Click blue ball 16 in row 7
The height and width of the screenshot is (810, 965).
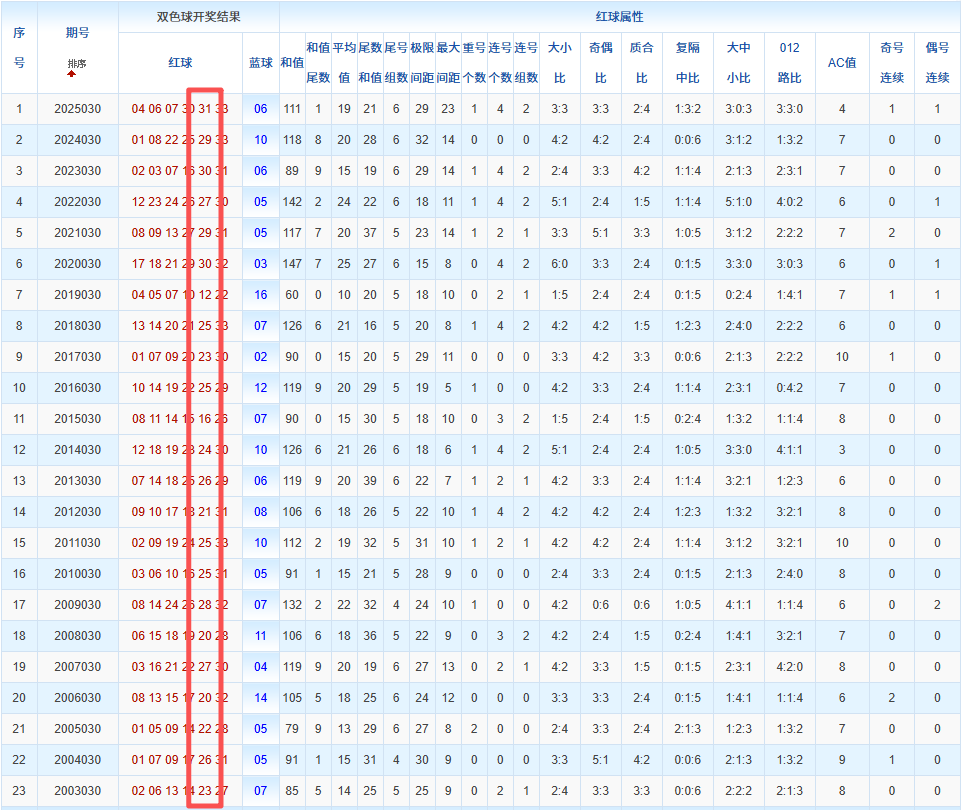tap(260, 295)
